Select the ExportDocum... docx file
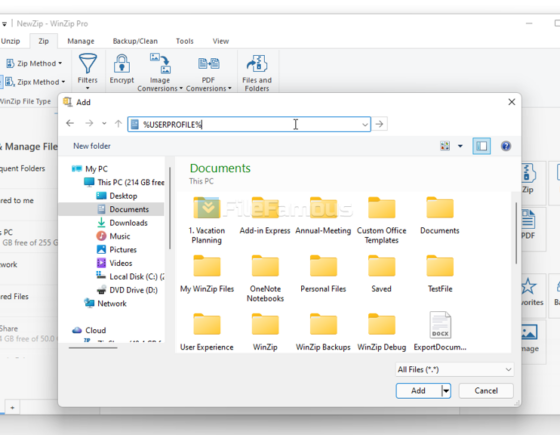 [x=440, y=331]
